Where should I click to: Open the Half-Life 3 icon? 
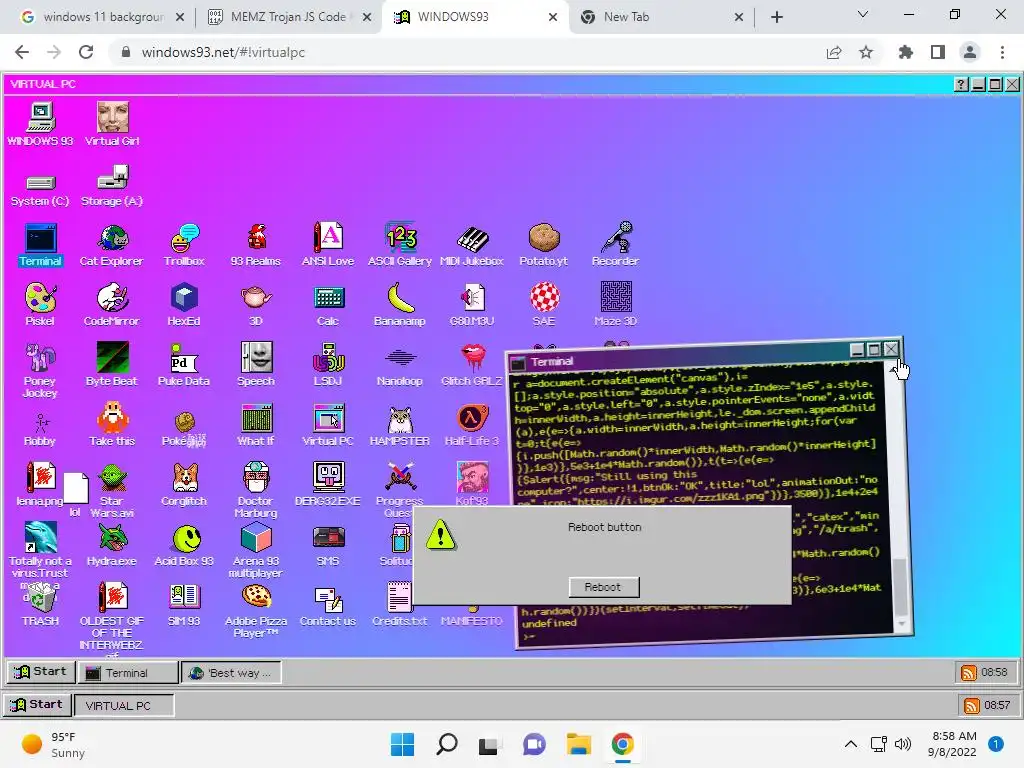pyautogui.click(x=472, y=425)
